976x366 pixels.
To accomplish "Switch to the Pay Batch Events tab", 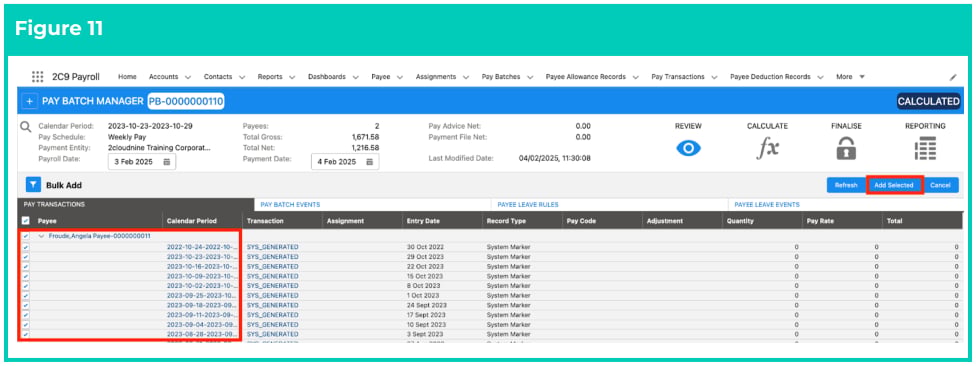I will 372,204.
